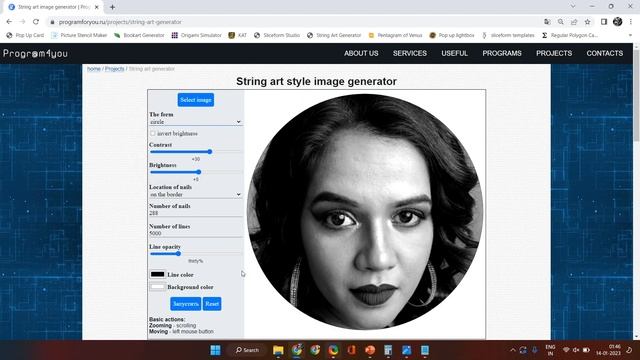This screenshot has height=360, width=640.
Task: Open a new browser tab with plus
Action: pos(112,7)
